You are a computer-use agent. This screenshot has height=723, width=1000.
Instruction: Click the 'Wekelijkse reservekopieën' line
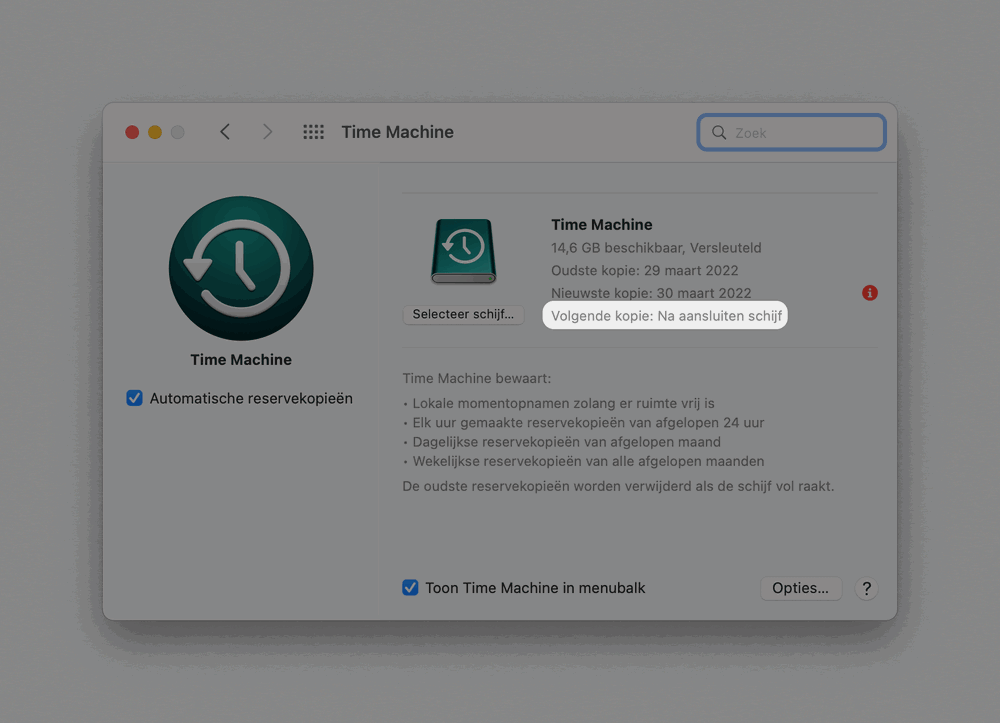pyautogui.click(x=588, y=461)
